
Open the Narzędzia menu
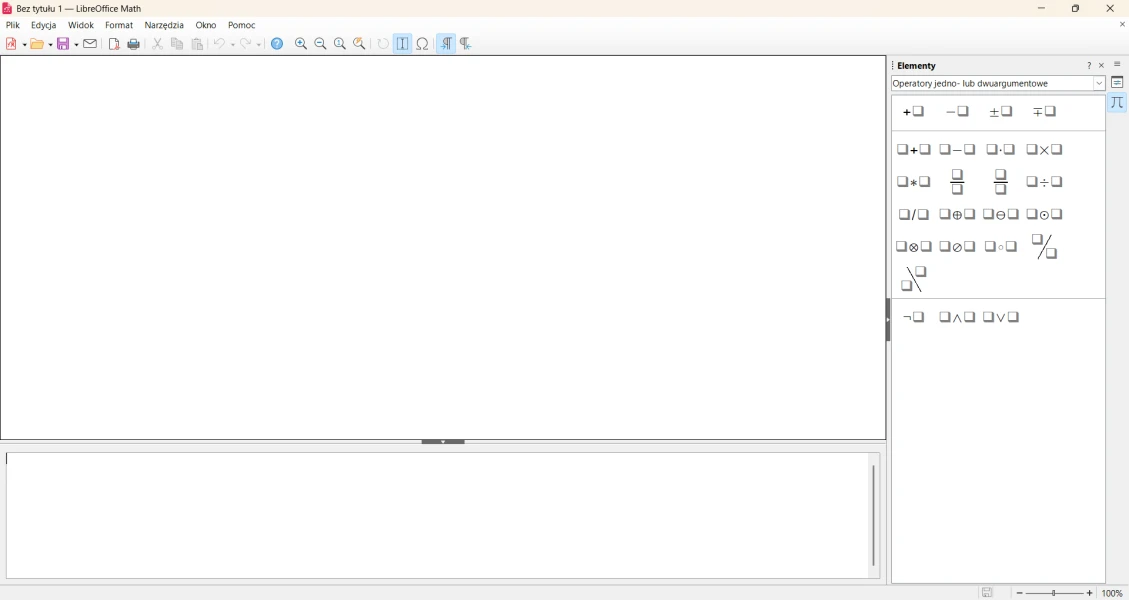click(164, 26)
